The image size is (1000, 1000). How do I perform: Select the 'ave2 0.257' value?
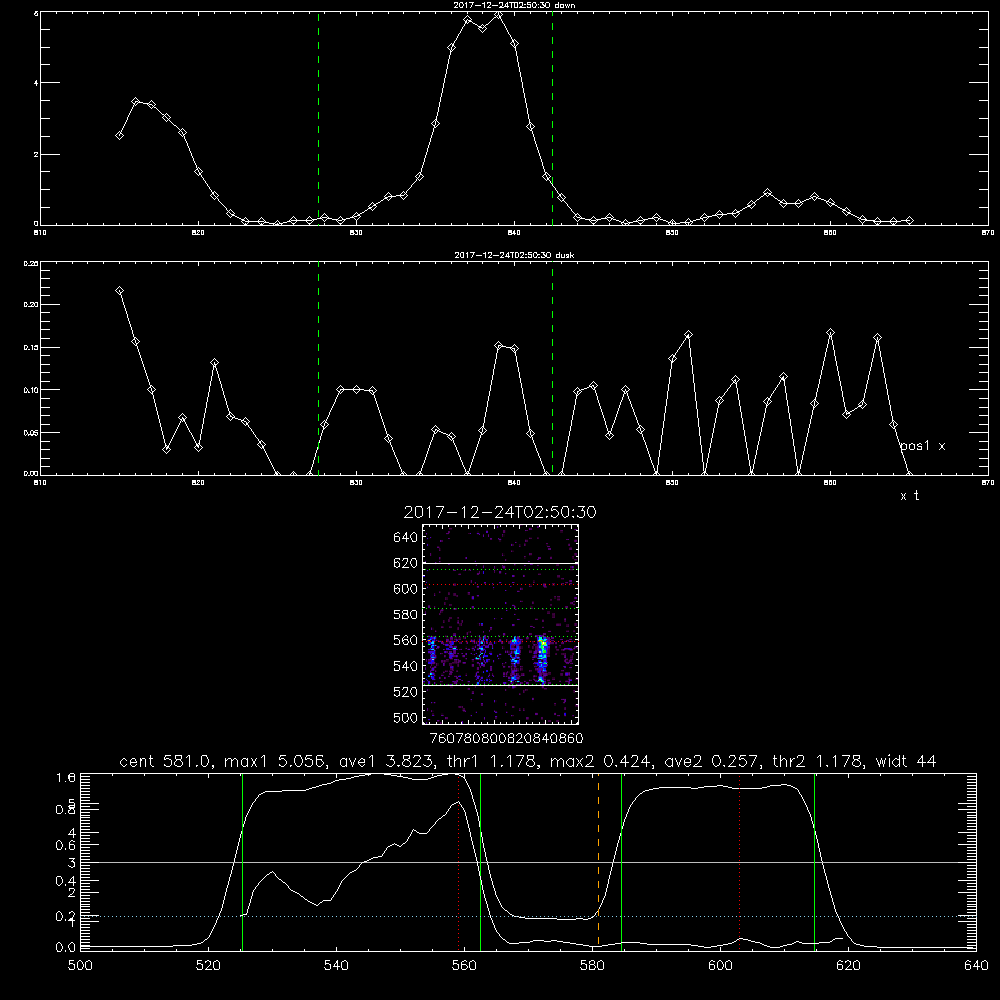(711, 761)
